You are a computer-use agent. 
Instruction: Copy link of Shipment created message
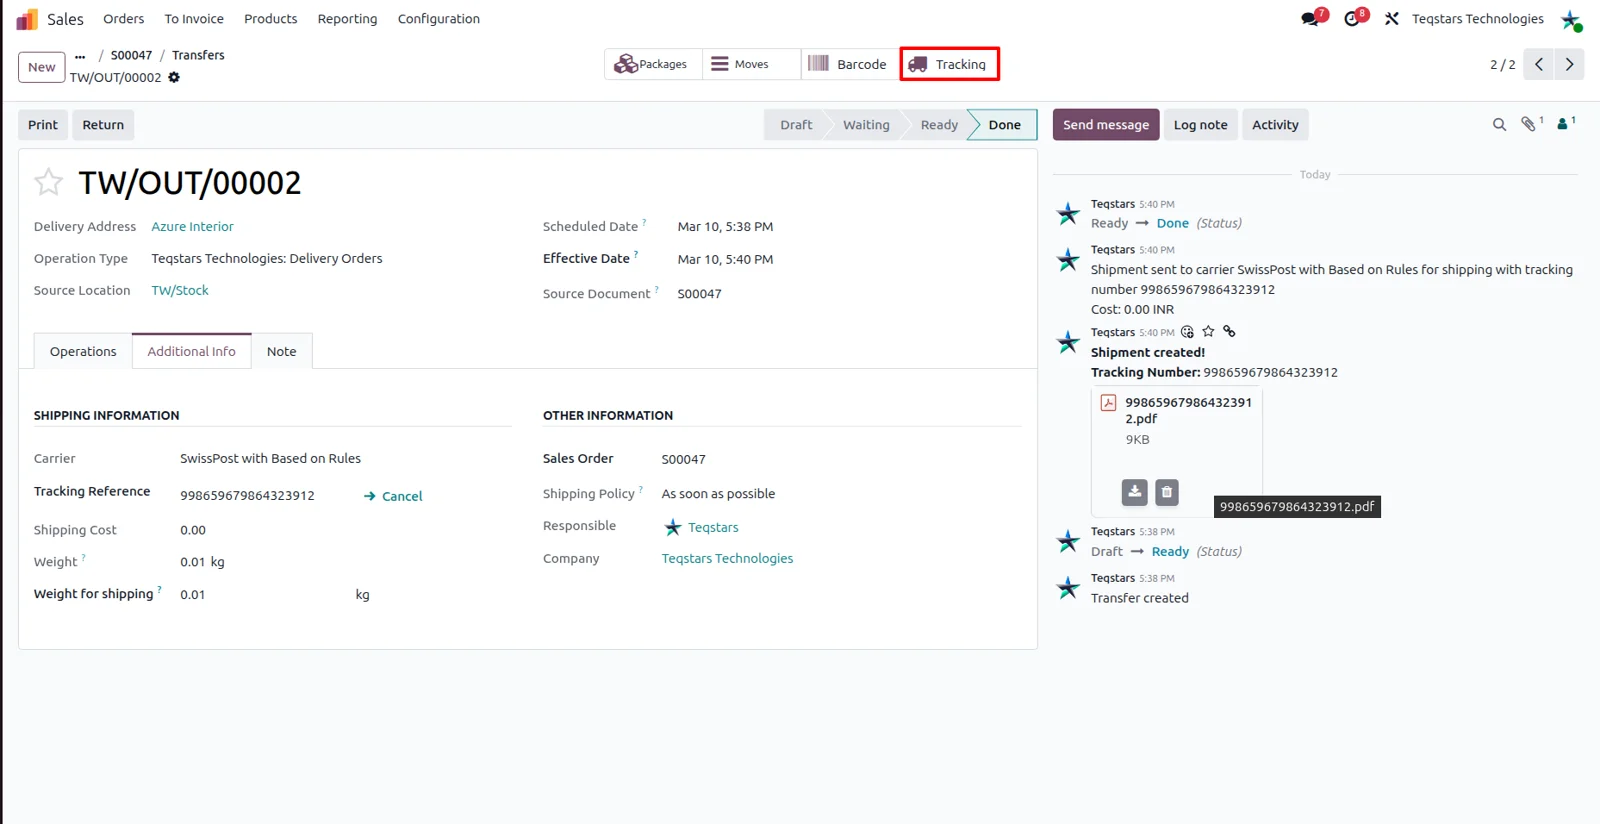[1229, 332]
